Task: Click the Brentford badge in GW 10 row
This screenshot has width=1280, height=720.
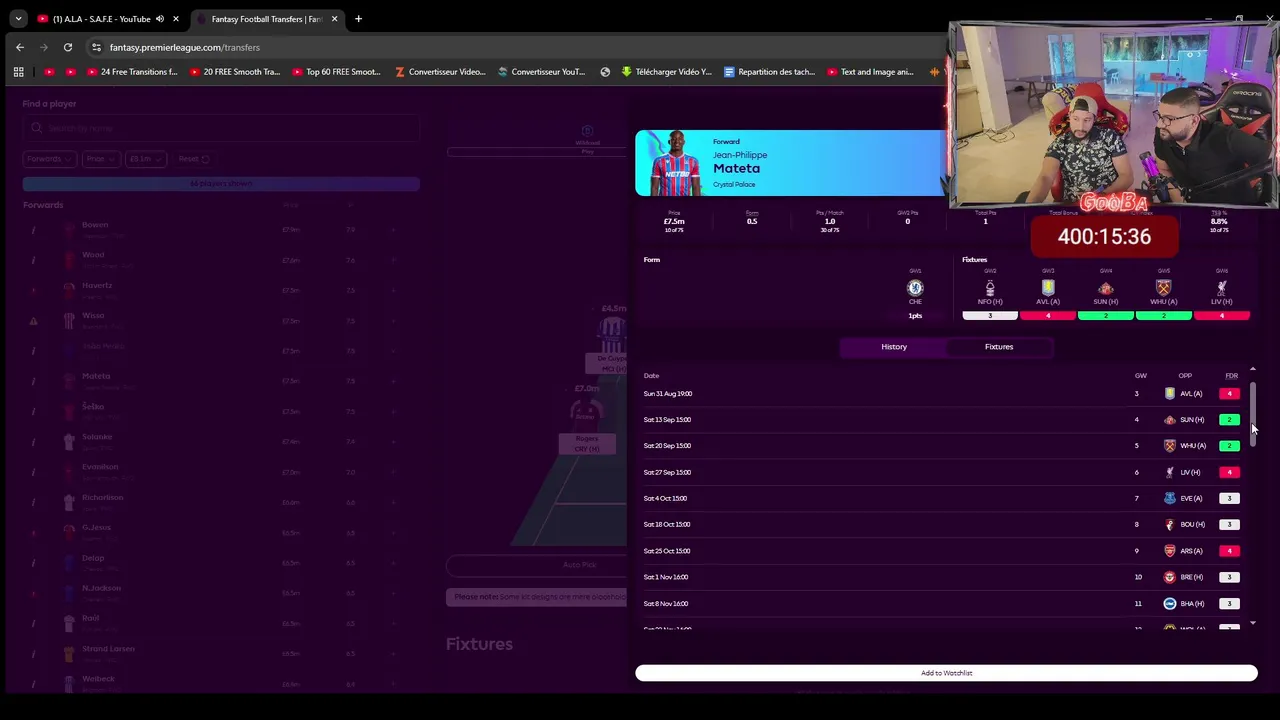Action: (x=1170, y=577)
